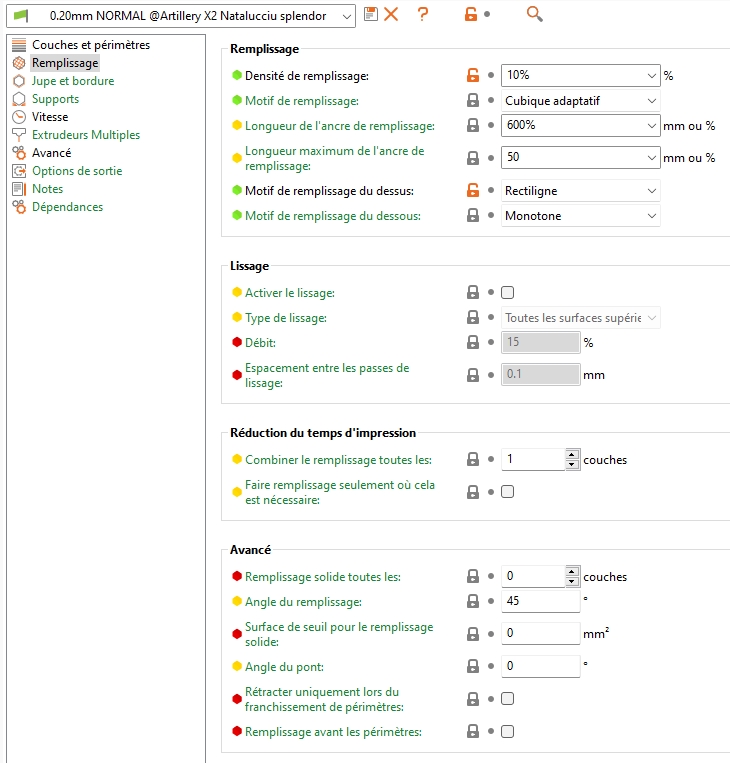Click the Angle du remplissage label
Screen dimensions: 730x763
click(x=303, y=602)
